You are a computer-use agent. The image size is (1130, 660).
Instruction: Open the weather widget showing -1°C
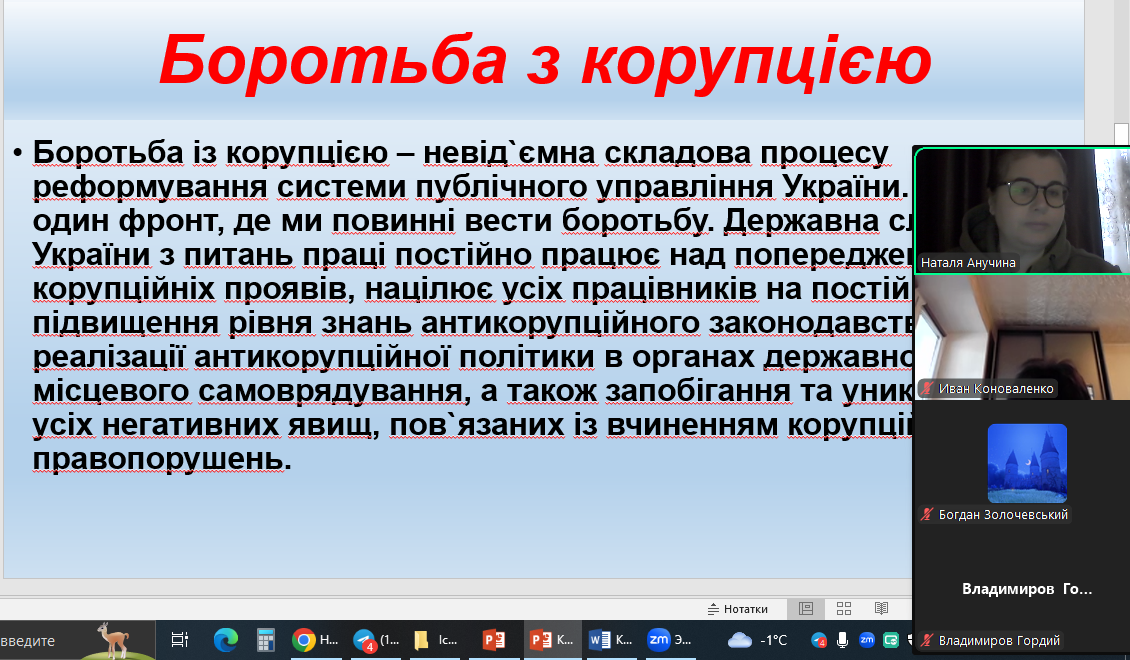pyautogui.click(x=757, y=640)
